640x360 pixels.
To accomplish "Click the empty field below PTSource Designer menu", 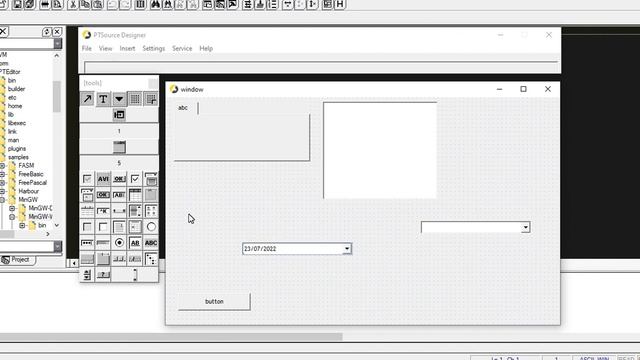I will click(x=321, y=67).
